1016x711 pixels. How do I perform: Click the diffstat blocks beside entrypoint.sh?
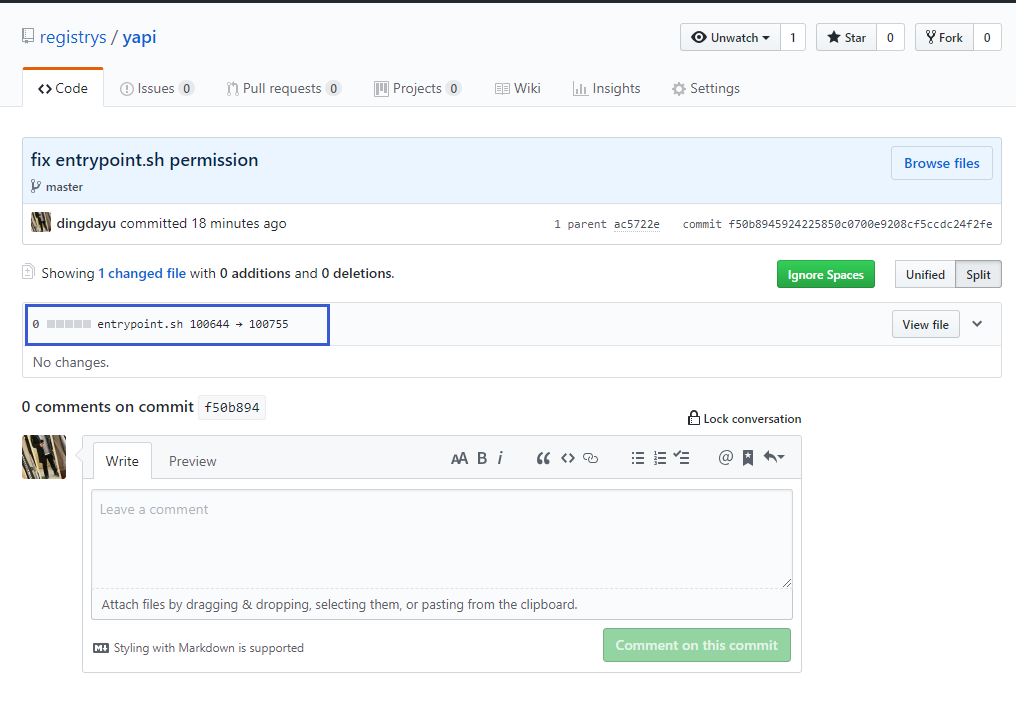(x=69, y=324)
